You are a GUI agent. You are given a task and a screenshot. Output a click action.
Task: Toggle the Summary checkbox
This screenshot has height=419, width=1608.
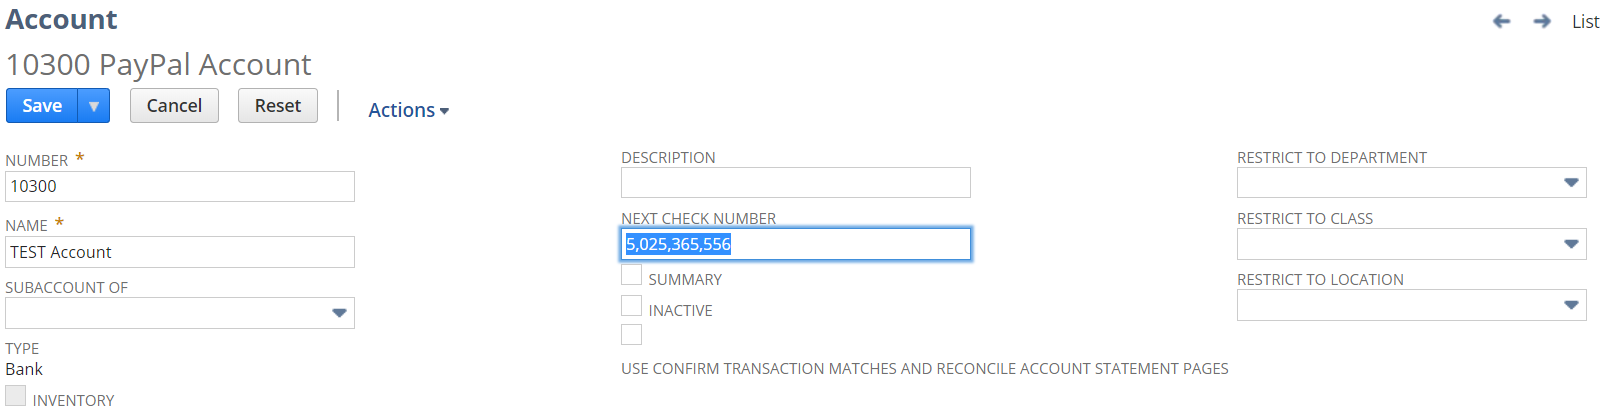632,275
